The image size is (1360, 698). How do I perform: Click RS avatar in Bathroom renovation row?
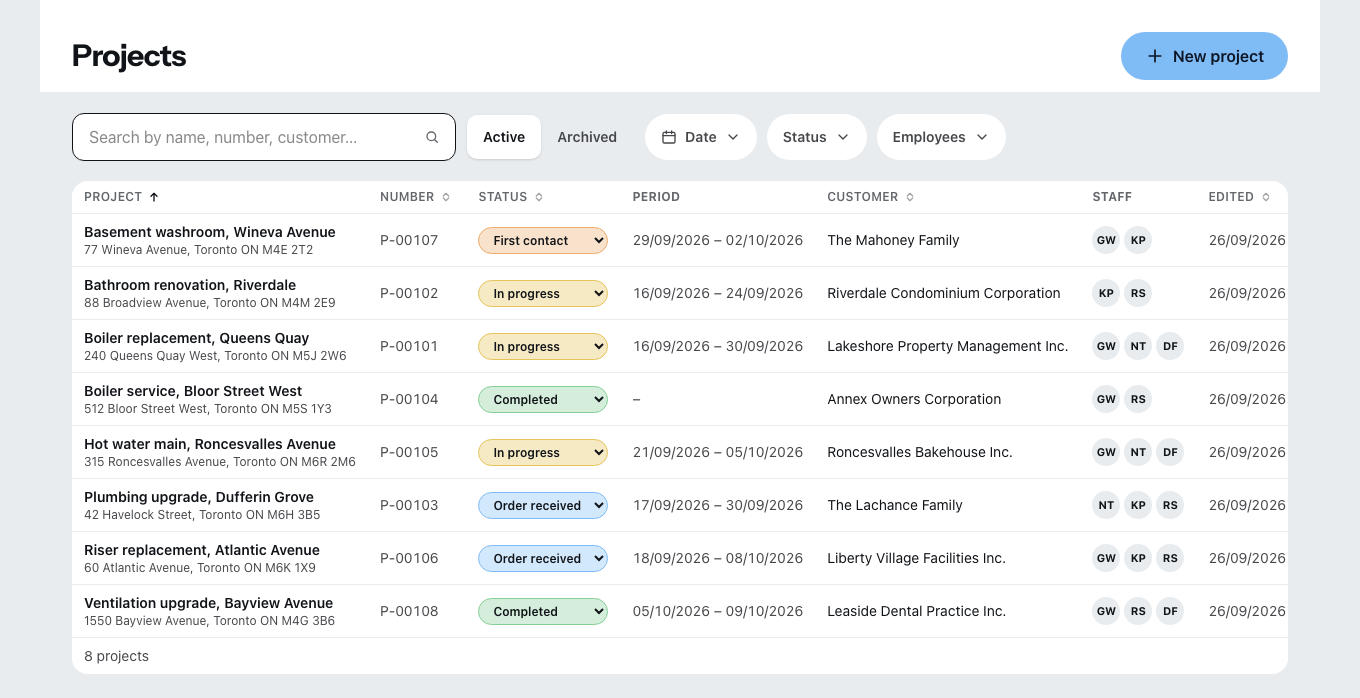(x=1138, y=293)
